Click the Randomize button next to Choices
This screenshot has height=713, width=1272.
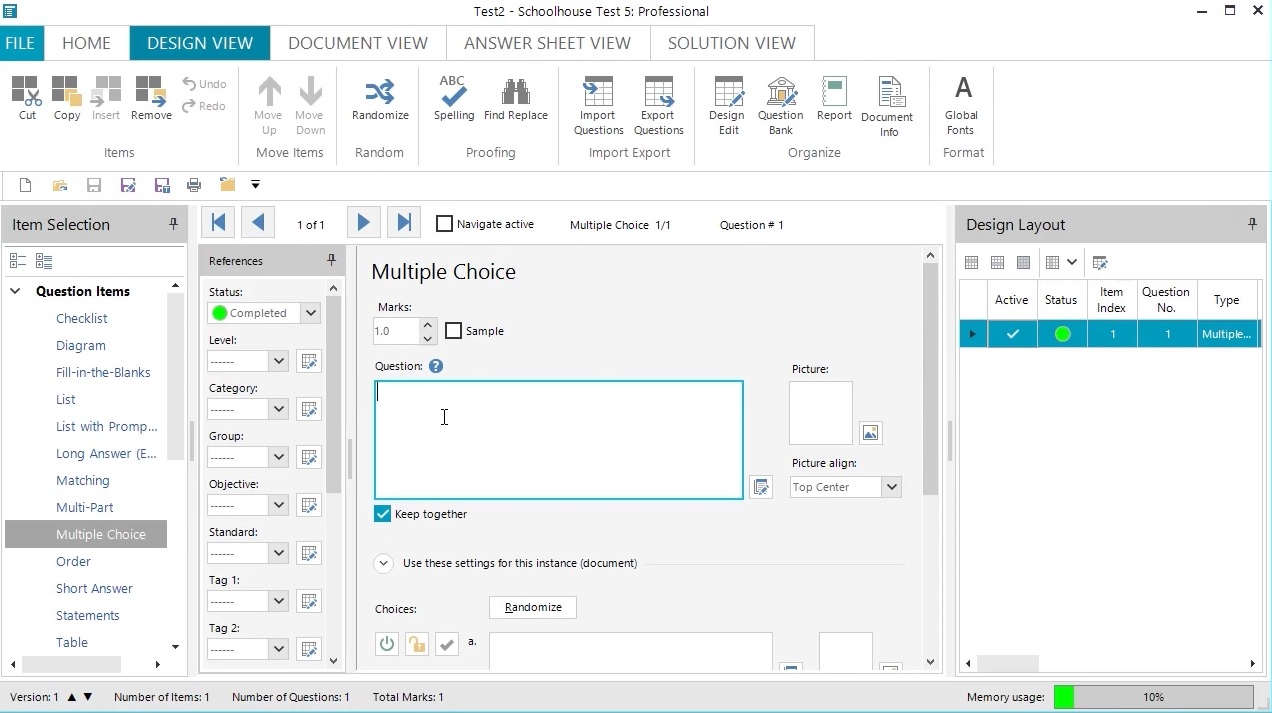tap(532, 607)
